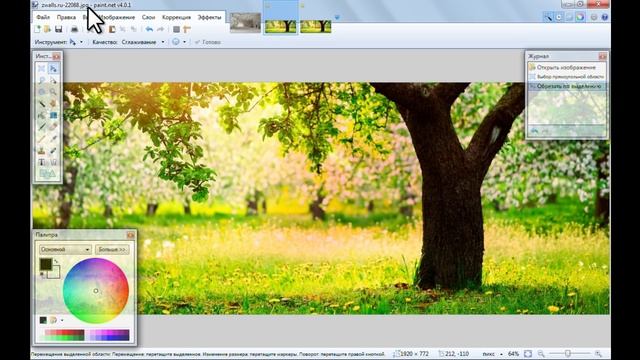The image size is (640, 360).
Task: Click the Undo arrow in main toolbar
Action: point(149,29)
